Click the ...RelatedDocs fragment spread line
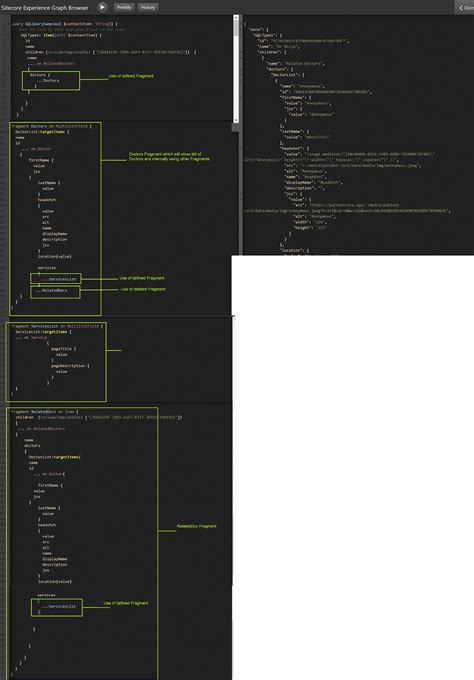This screenshot has width=474, height=680. point(52,291)
